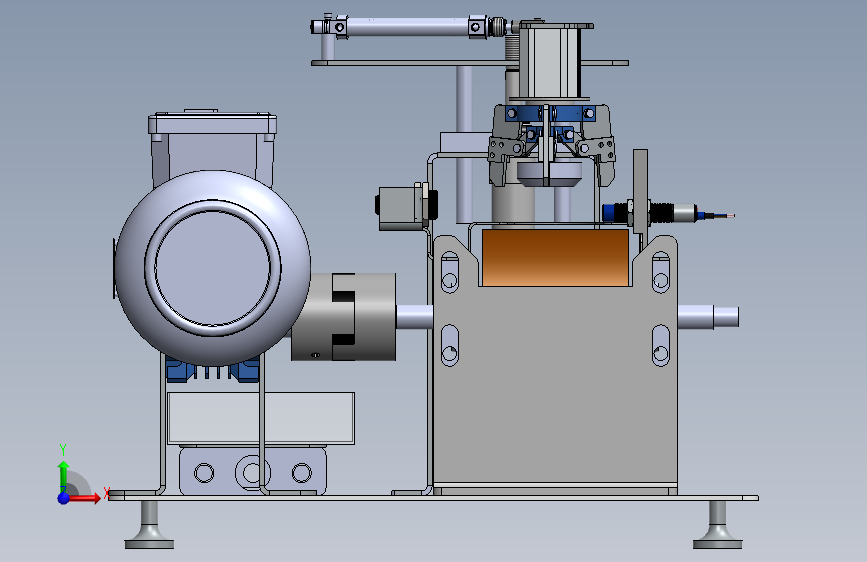867x562 pixels.
Task: Select the proximity sensor with blue cable
Action: 666,214
